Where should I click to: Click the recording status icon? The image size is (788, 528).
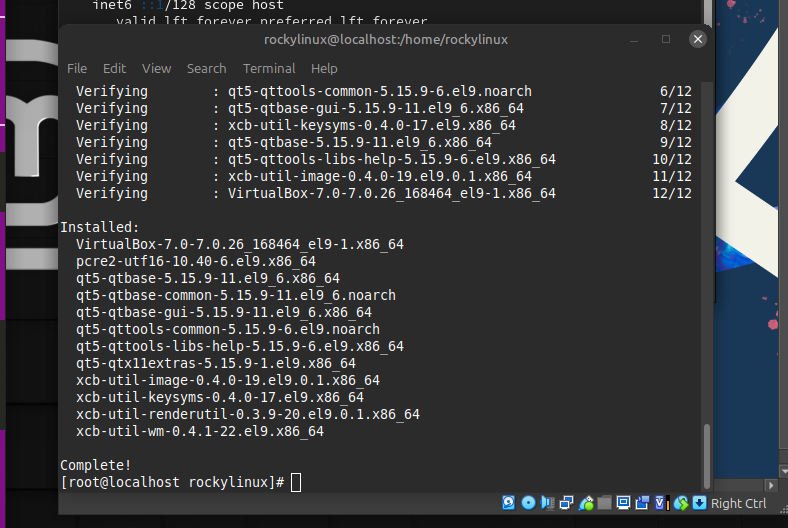coord(643,503)
